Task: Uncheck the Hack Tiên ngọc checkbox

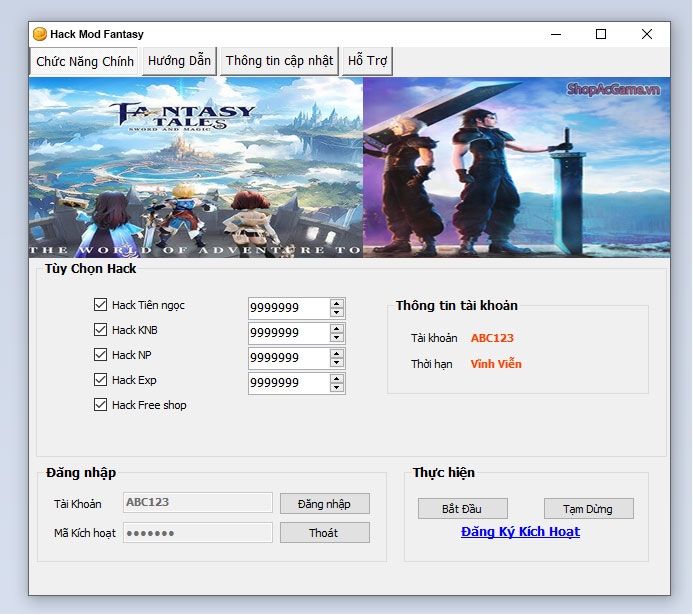Action: pos(100,304)
